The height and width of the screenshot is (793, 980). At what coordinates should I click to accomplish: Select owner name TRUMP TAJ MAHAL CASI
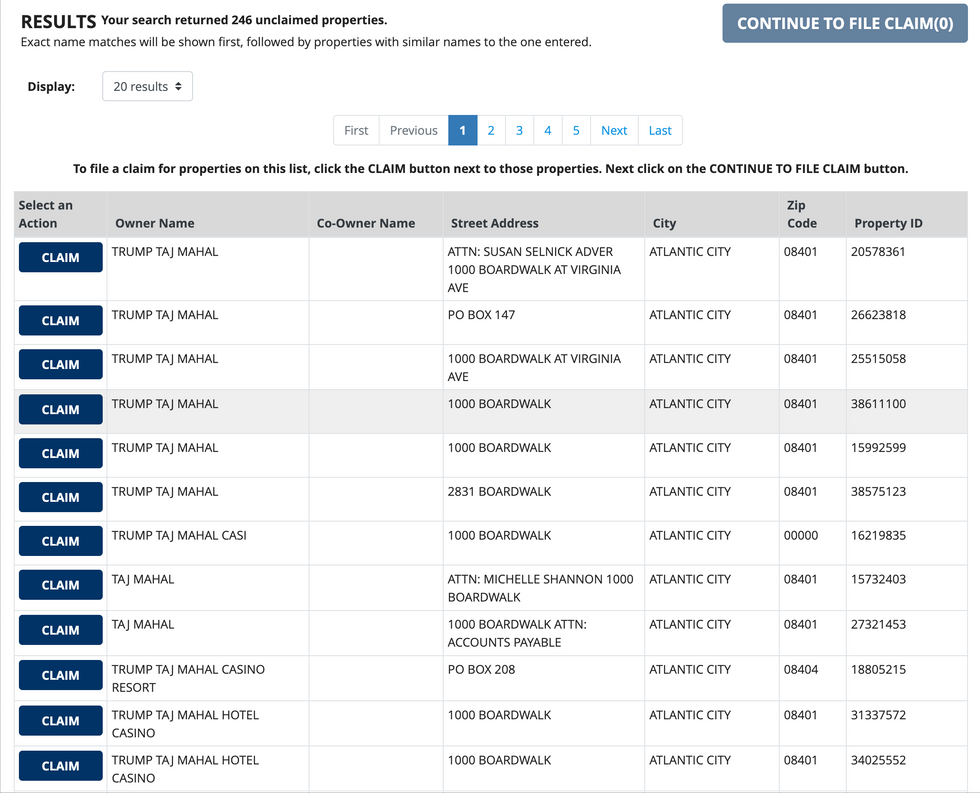tap(179, 536)
